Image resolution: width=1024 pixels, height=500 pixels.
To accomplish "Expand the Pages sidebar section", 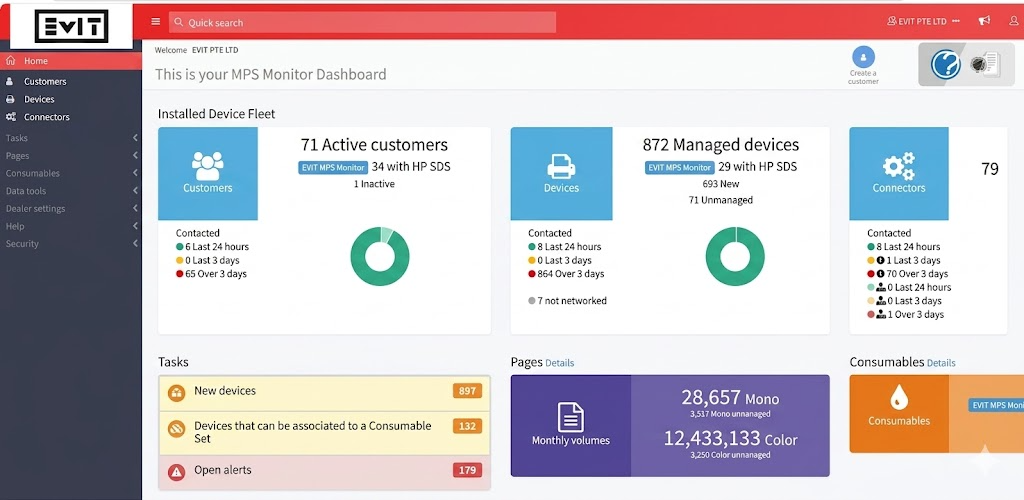I will pos(71,155).
